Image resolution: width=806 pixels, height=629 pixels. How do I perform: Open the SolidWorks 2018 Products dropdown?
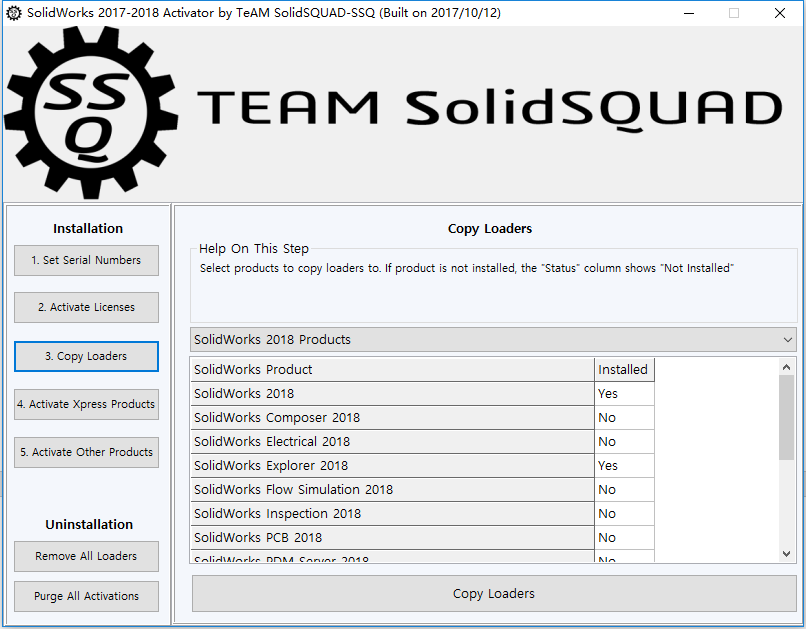click(493, 340)
